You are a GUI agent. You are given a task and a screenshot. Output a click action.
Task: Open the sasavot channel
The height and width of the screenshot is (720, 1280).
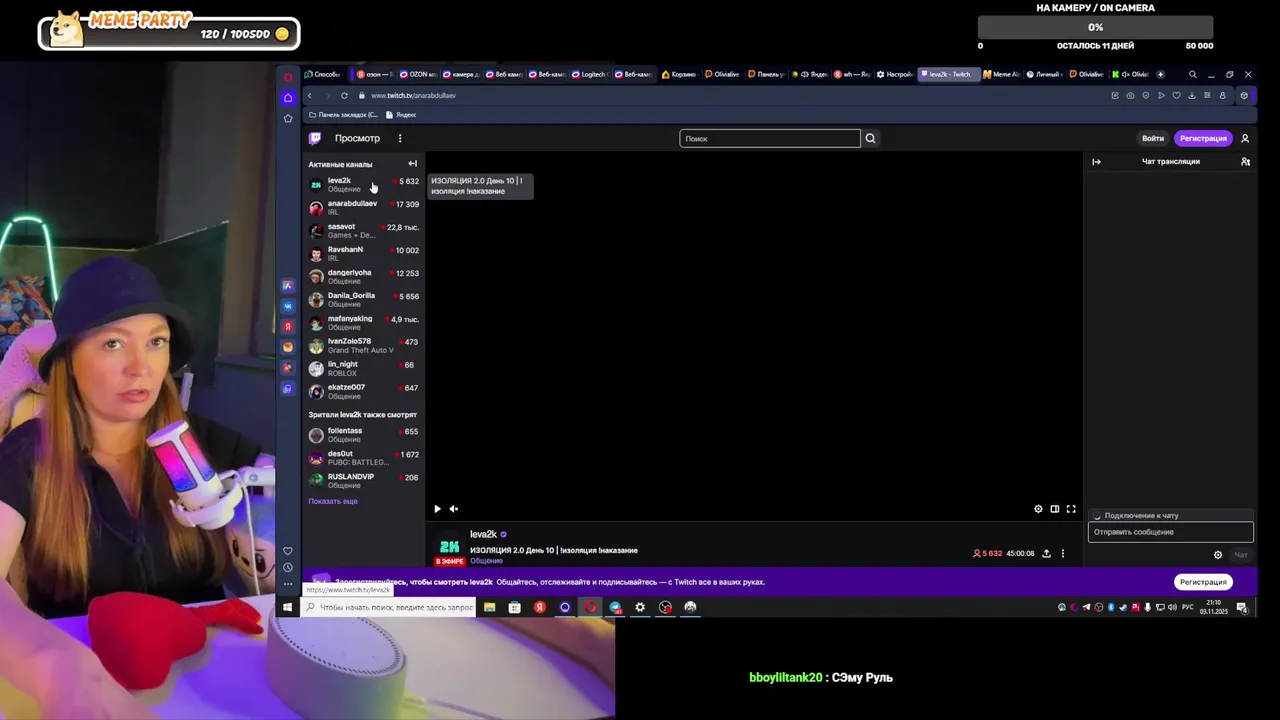363,231
